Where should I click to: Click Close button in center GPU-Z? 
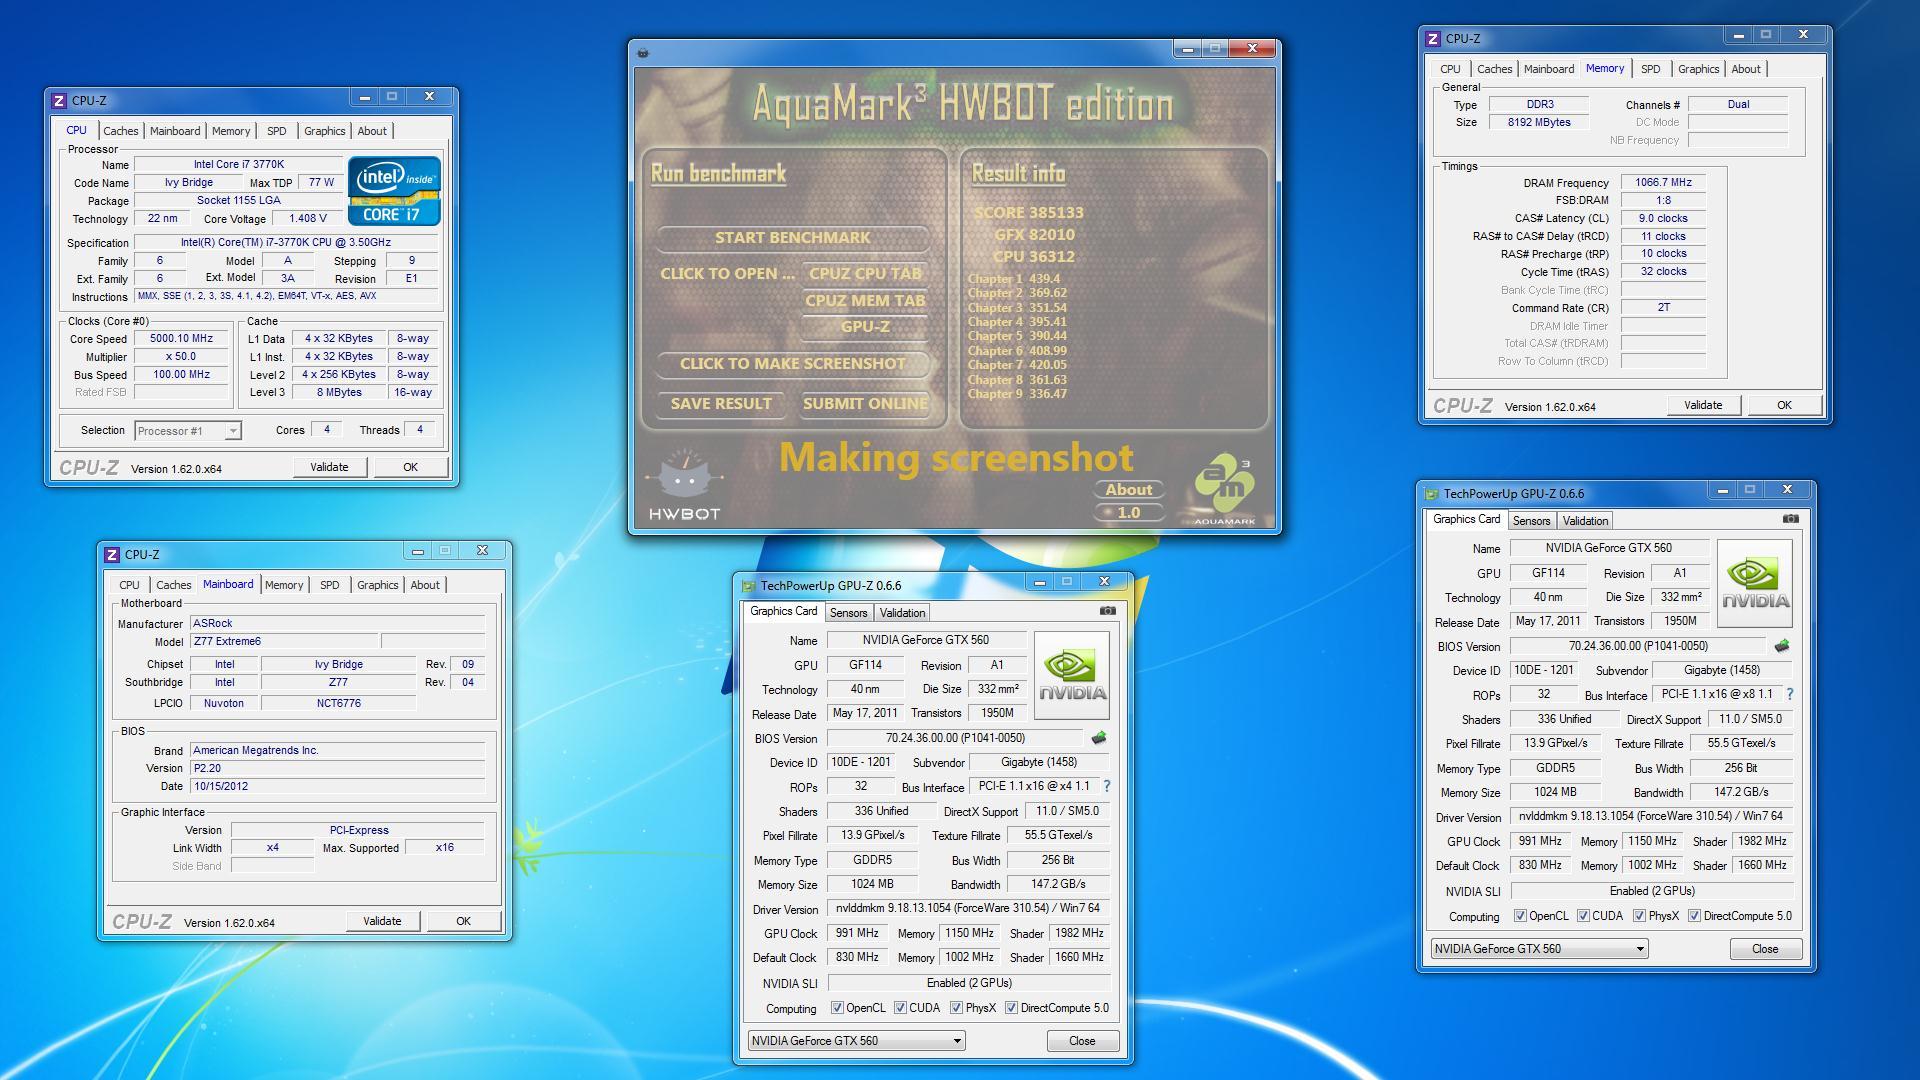1082,1041
